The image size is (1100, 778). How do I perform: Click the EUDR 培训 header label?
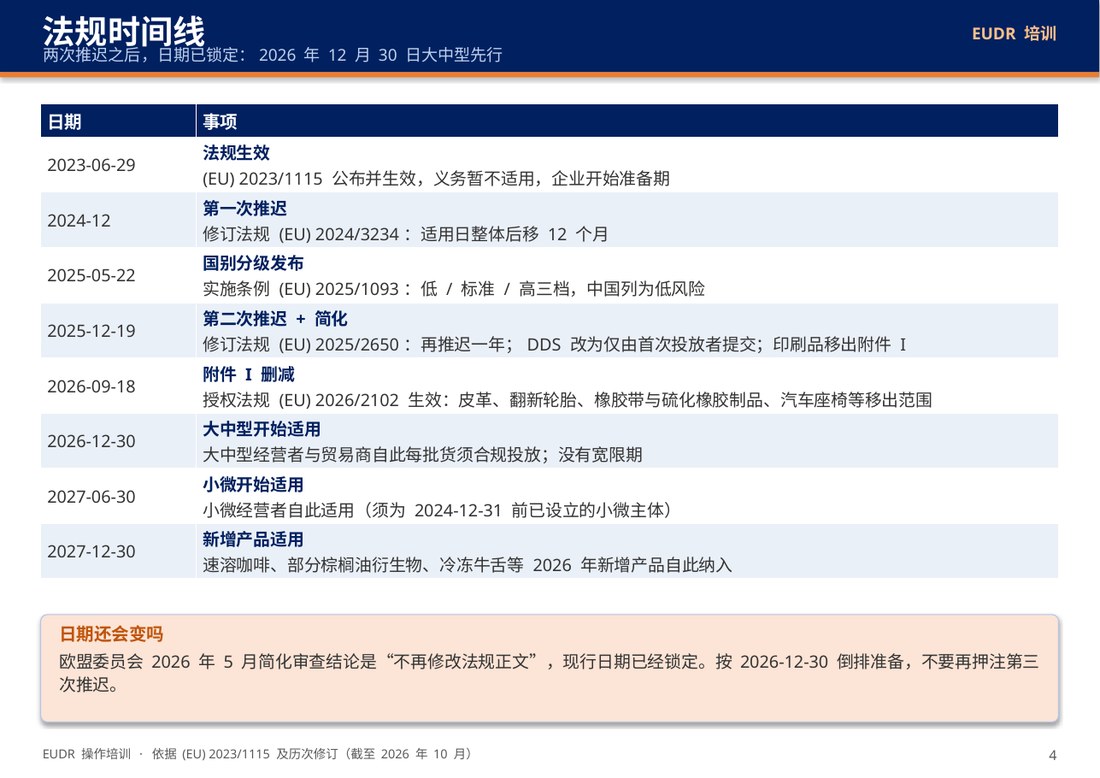[x=1014, y=34]
